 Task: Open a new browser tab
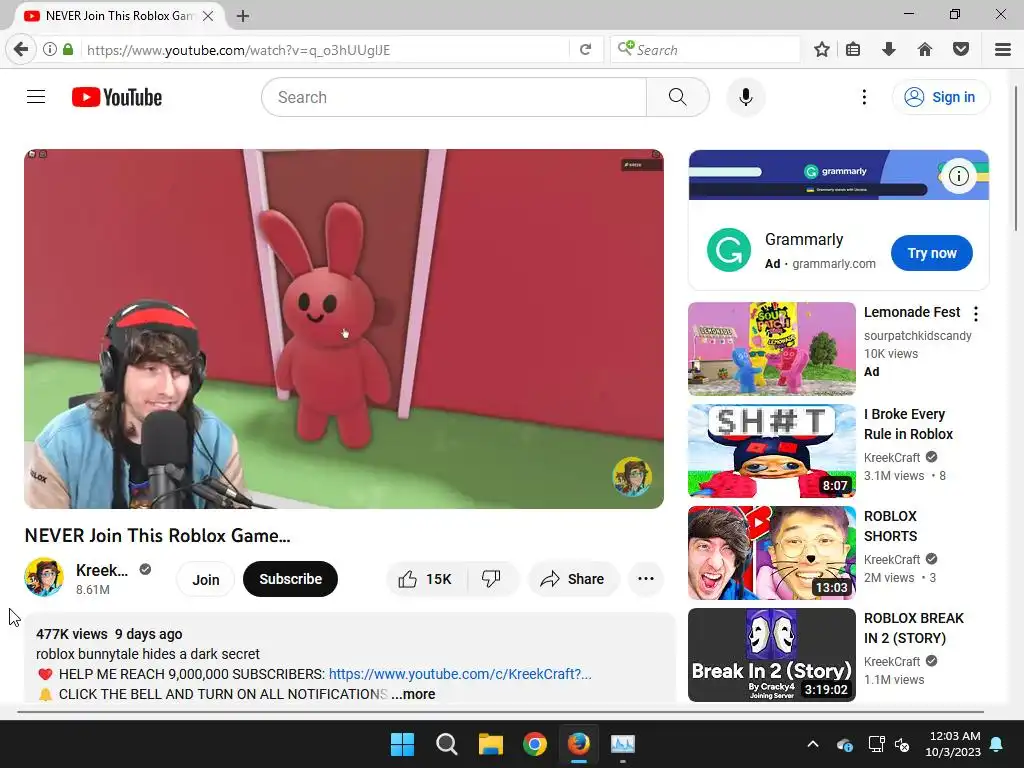point(242,16)
